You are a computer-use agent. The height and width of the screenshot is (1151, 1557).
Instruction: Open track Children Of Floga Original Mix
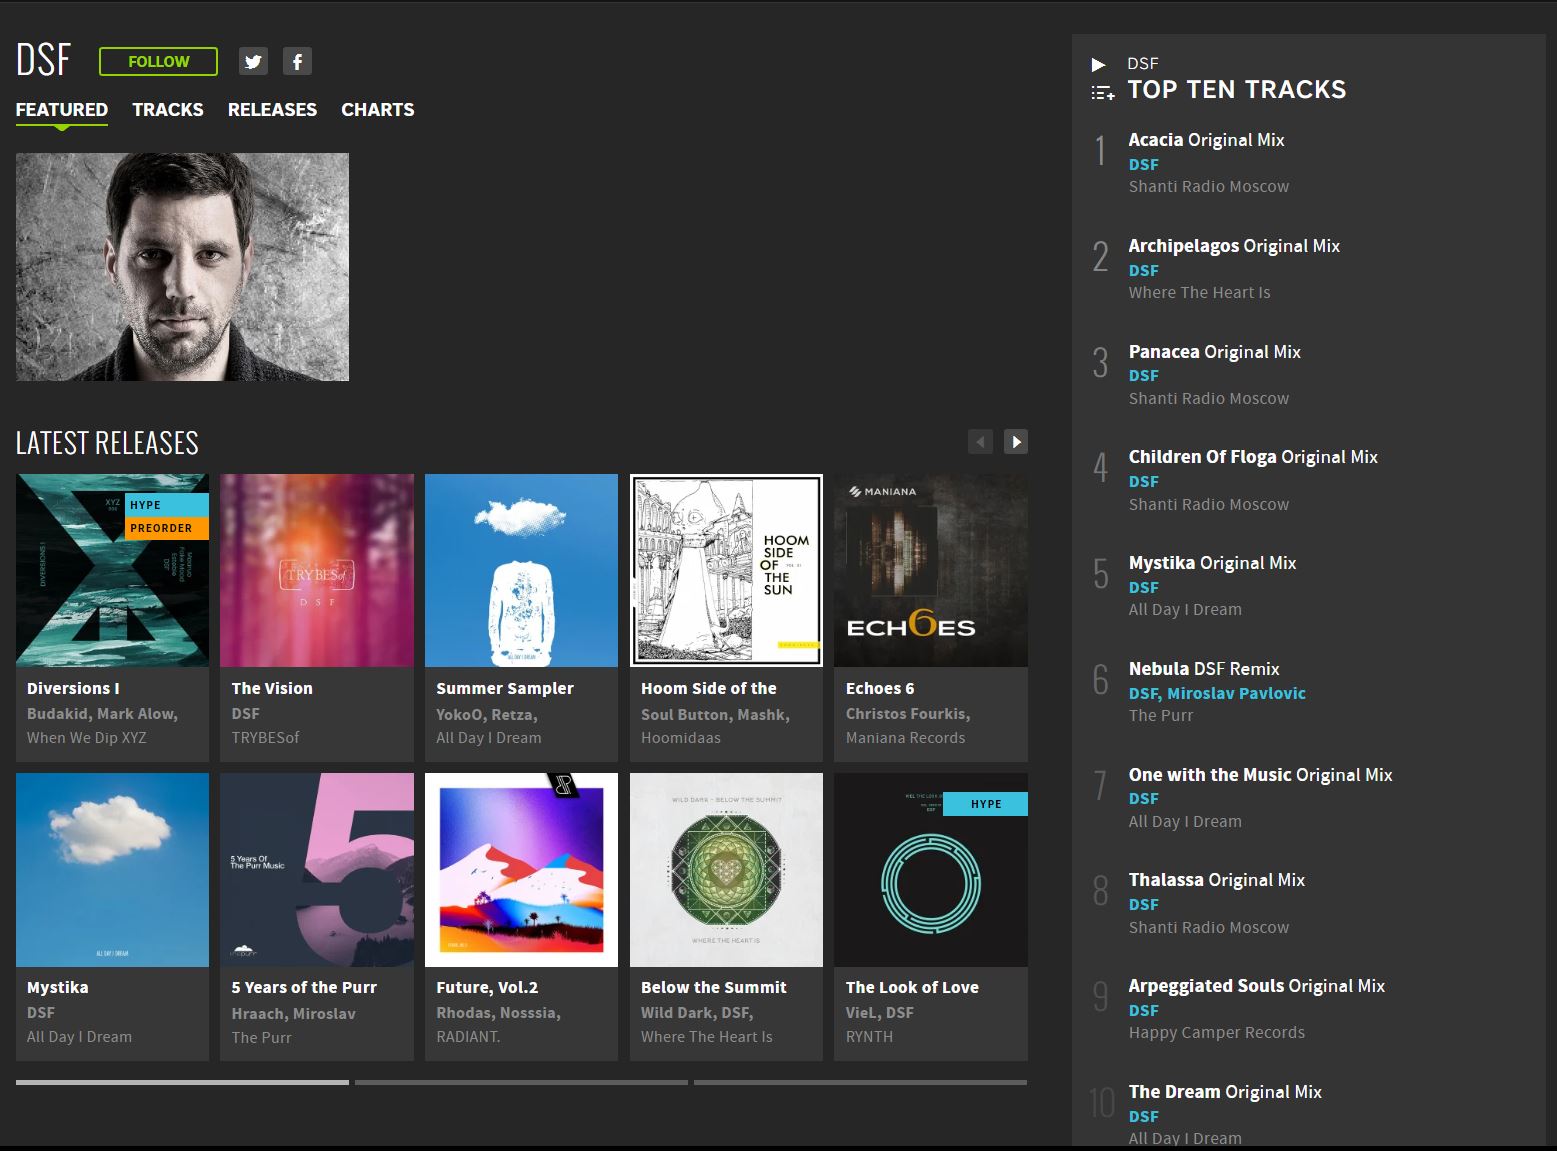1253,457
